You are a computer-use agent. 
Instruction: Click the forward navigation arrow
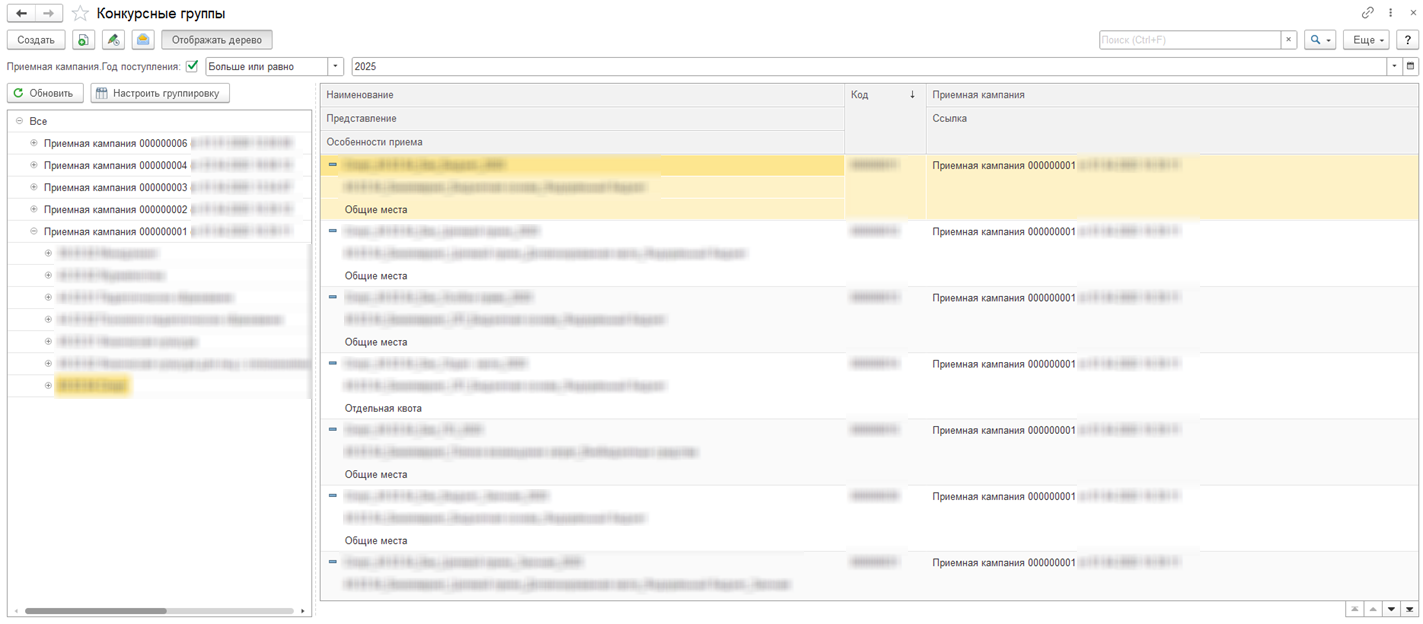click(48, 14)
